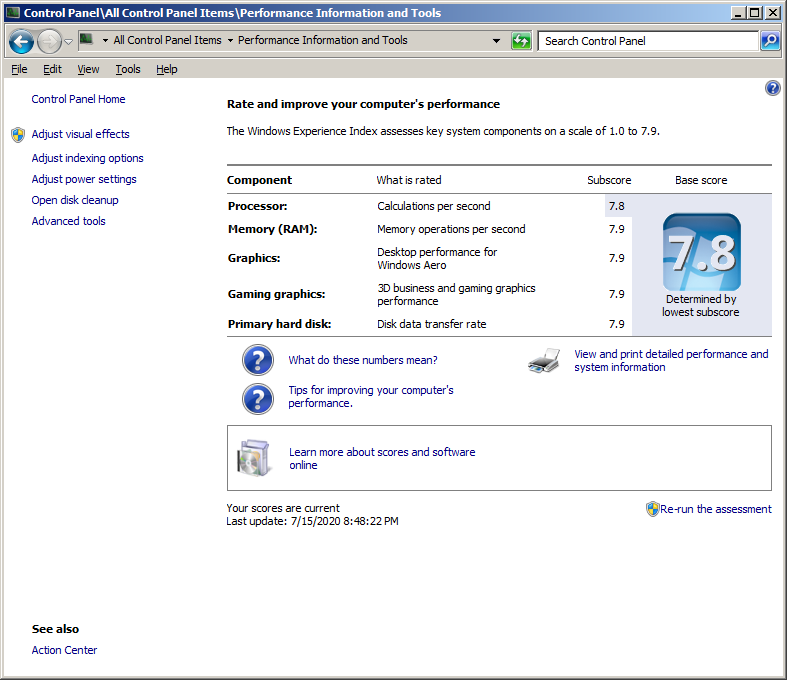Open Adjust power settings
This screenshot has height=680, width=787.
pos(84,179)
